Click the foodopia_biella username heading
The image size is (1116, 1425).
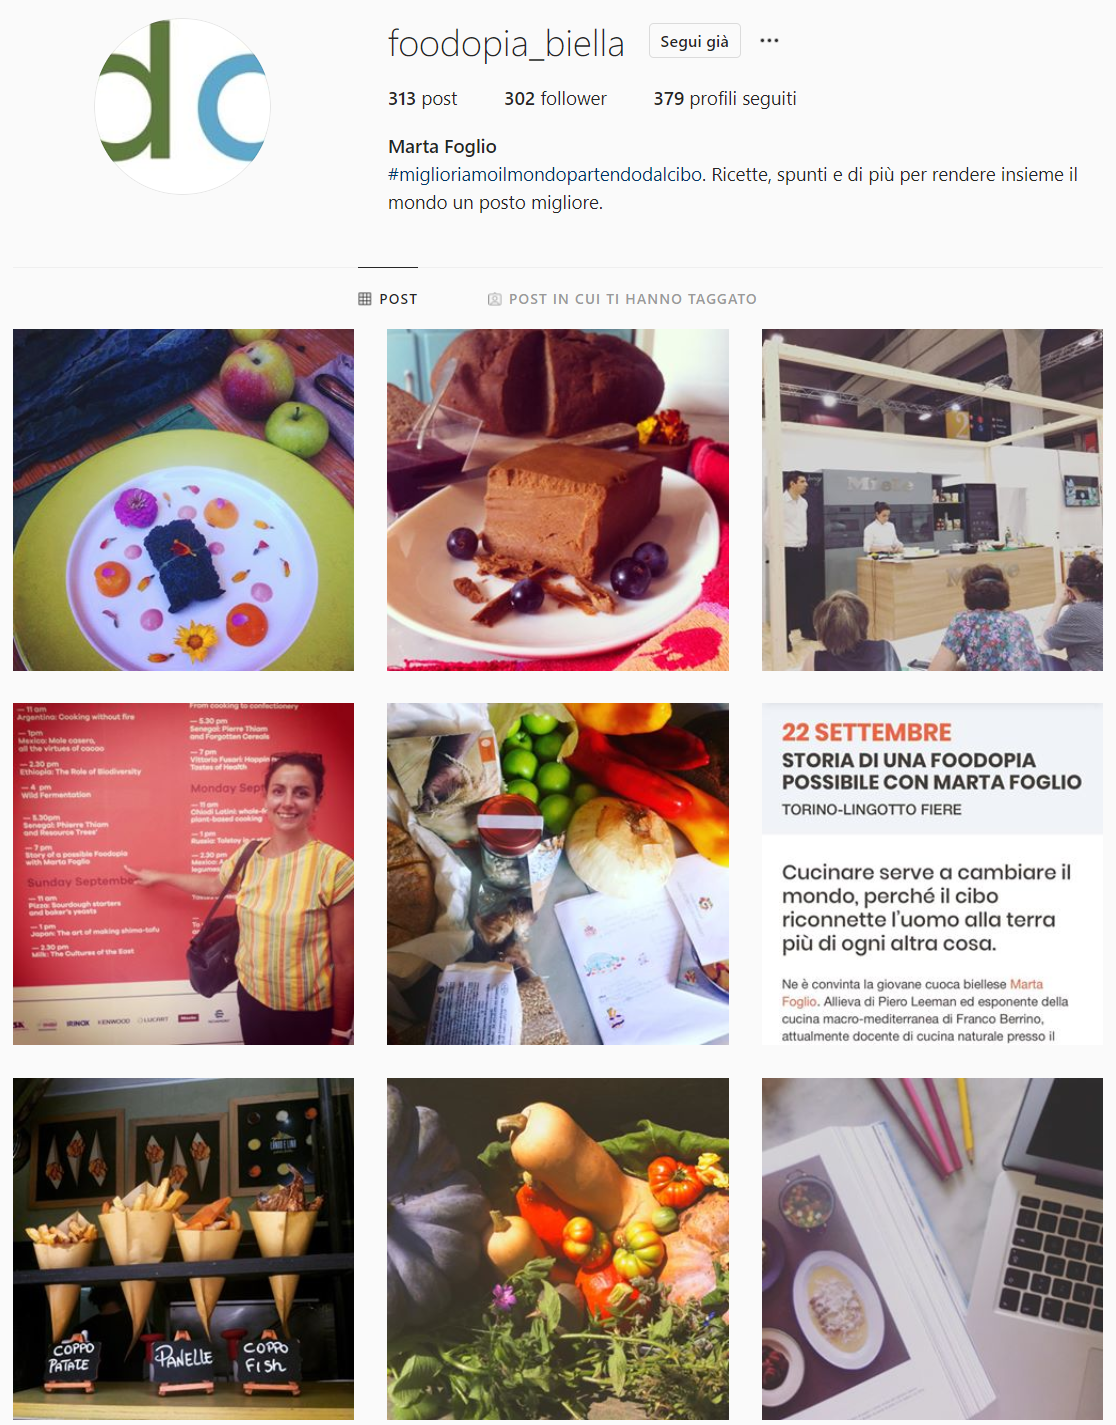pos(506,43)
